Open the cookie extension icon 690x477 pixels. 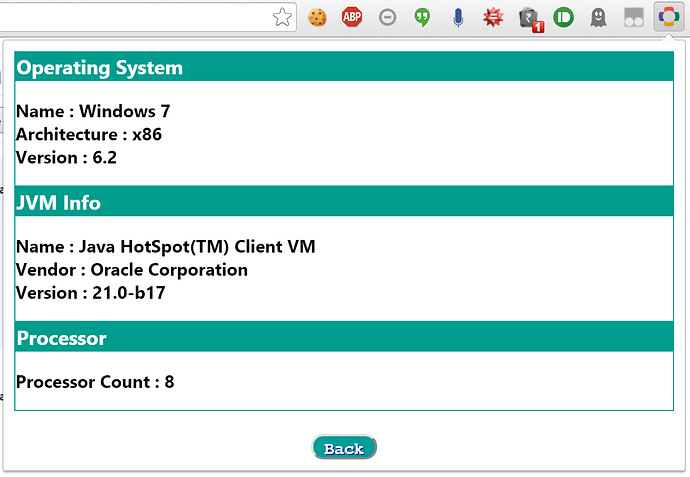point(317,18)
